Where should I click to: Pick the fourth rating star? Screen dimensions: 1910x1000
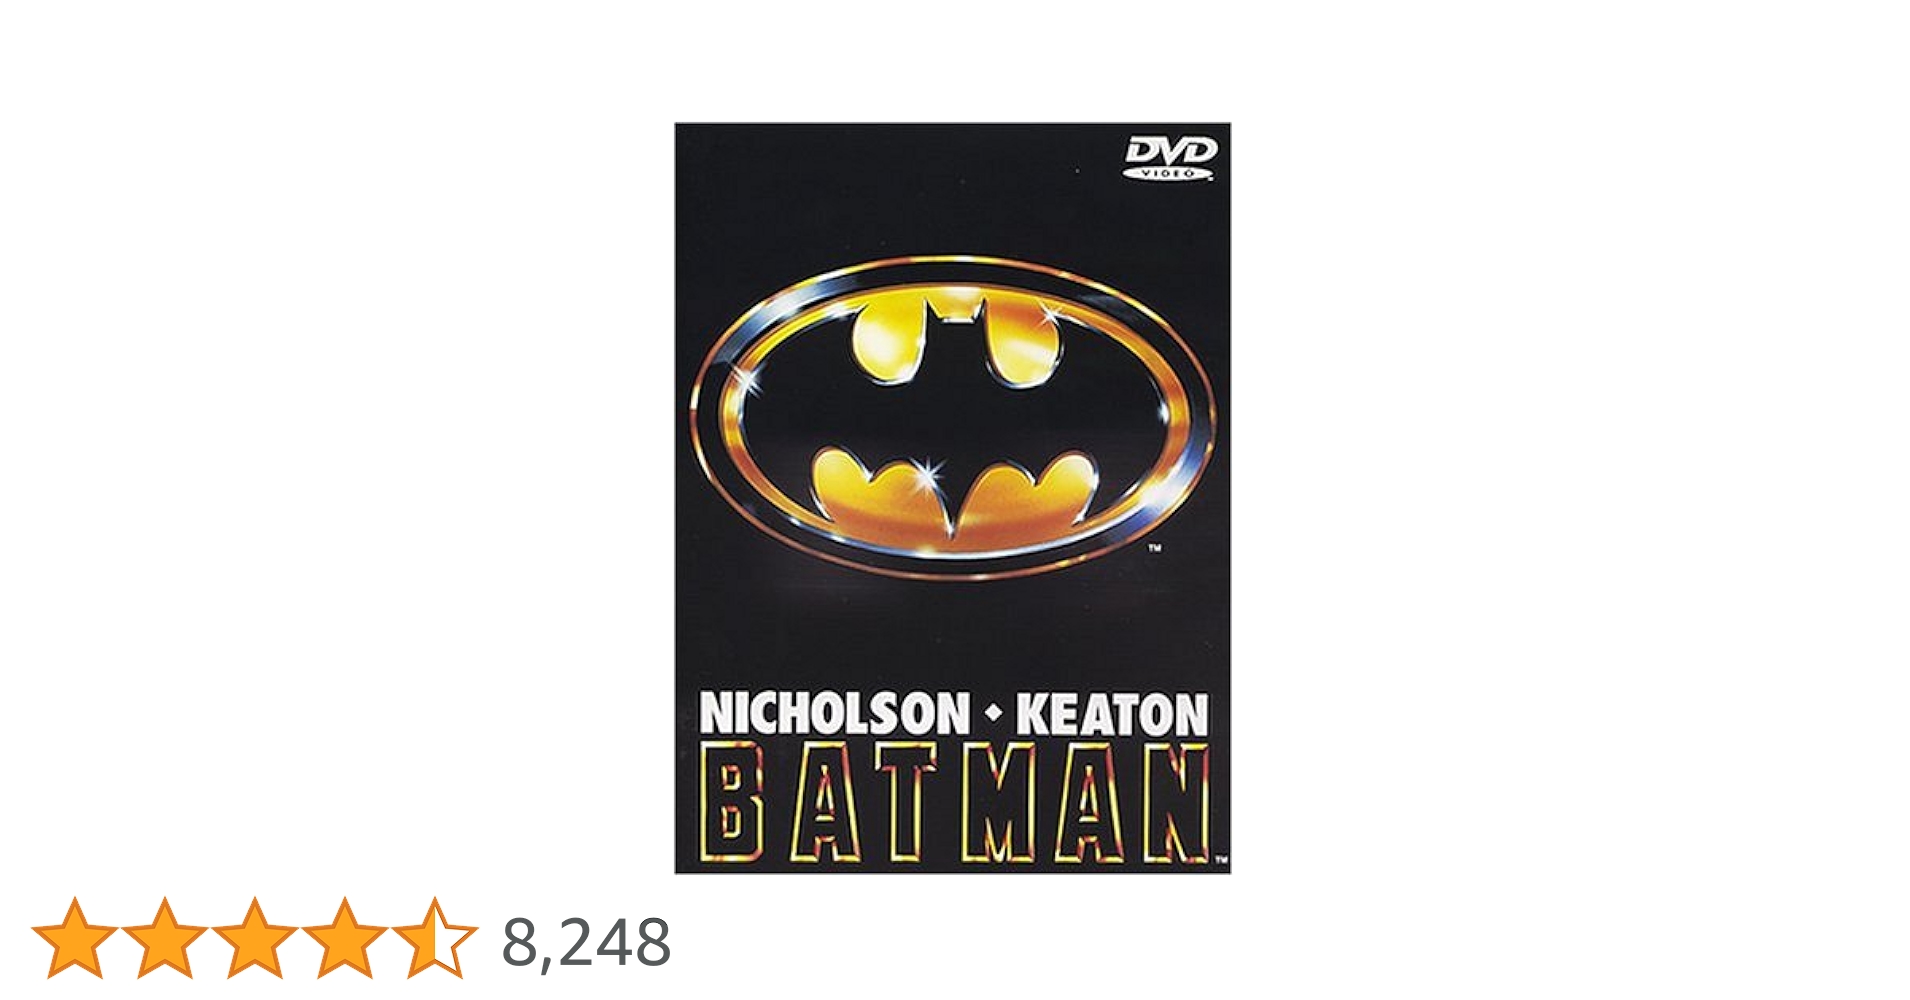[x=345, y=938]
